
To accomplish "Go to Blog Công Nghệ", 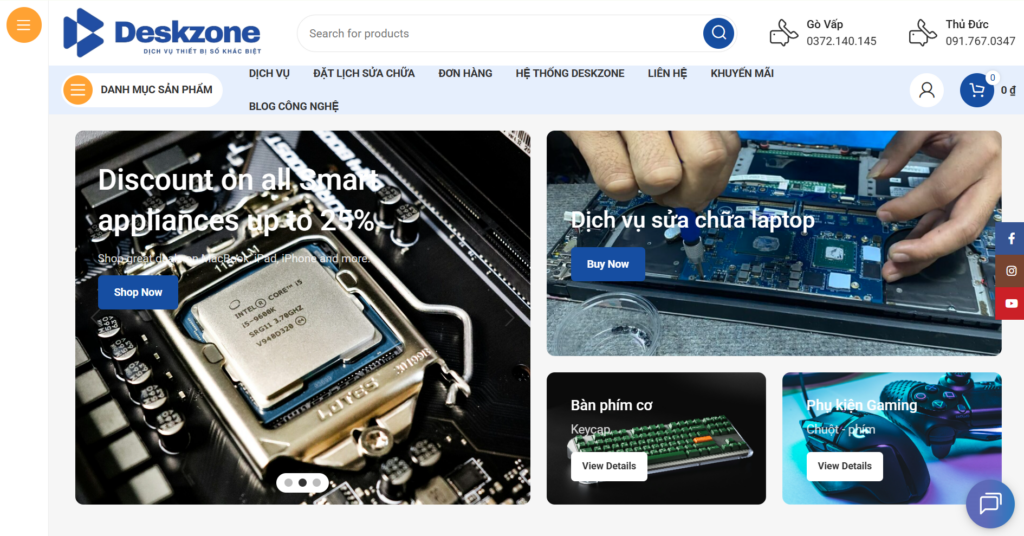I will click(x=293, y=106).
